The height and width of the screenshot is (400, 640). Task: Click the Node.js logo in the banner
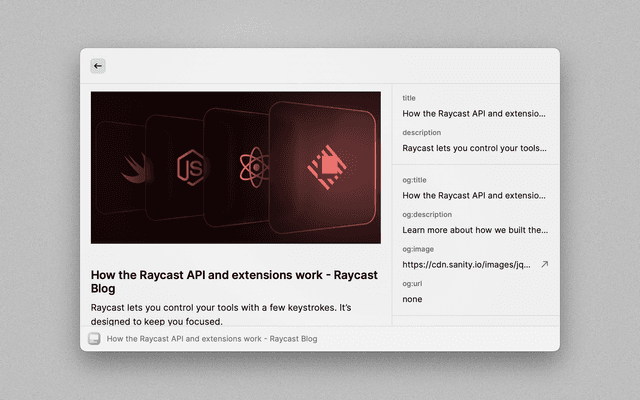pos(190,167)
